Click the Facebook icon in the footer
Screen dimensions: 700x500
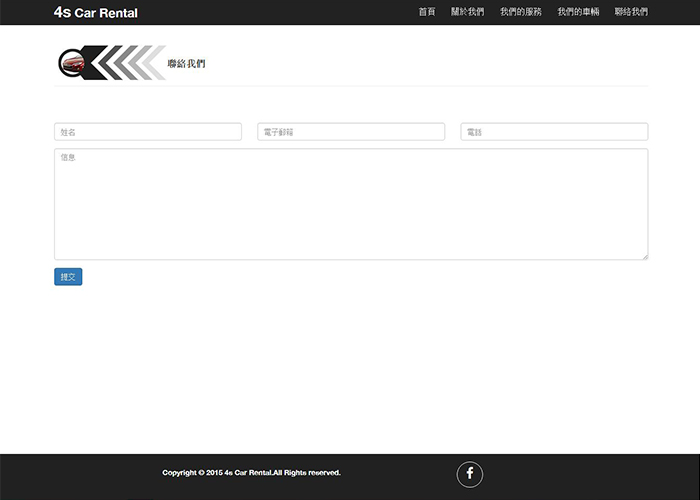point(469,474)
